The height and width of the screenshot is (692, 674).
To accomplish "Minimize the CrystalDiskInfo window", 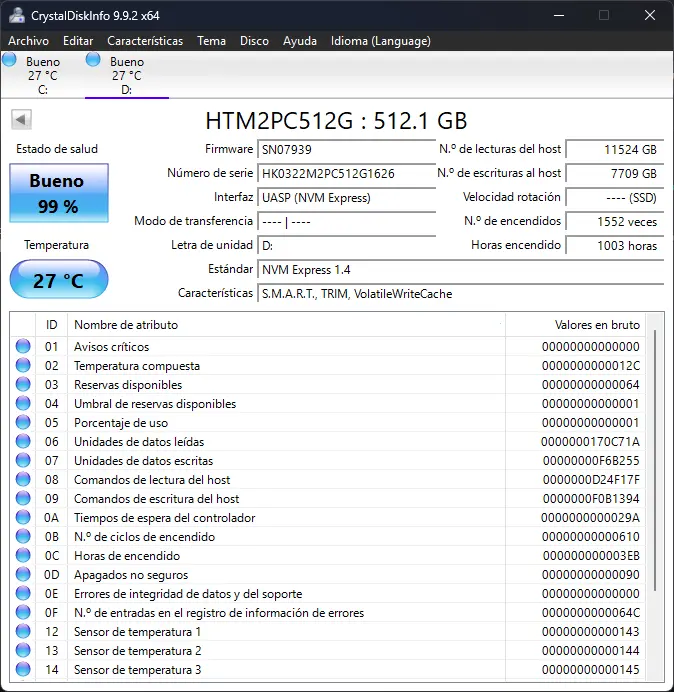I will point(559,15).
